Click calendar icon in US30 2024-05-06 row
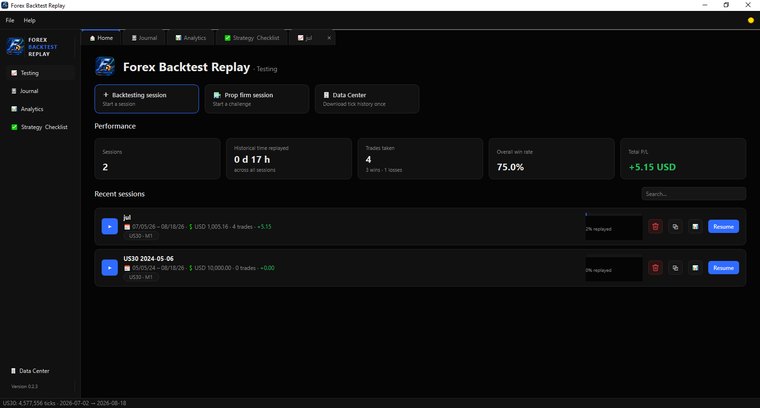The width and height of the screenshot is (760, 408). [x=127, y=268]
